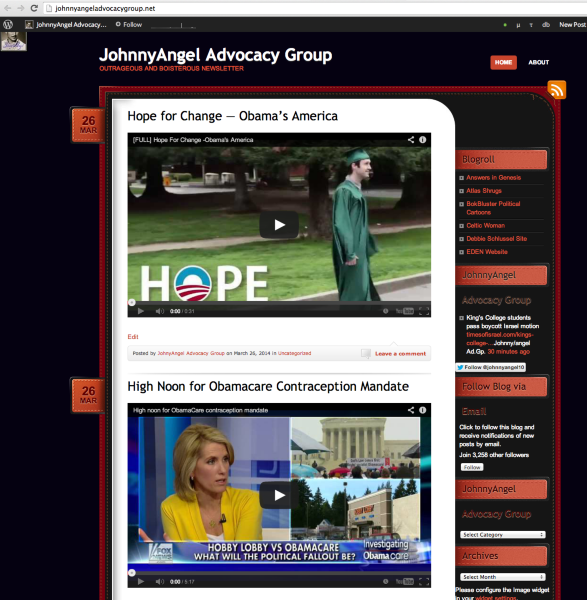
Task: Open the Atlas Shrugs blogroll link
Action: pos(484,191)
